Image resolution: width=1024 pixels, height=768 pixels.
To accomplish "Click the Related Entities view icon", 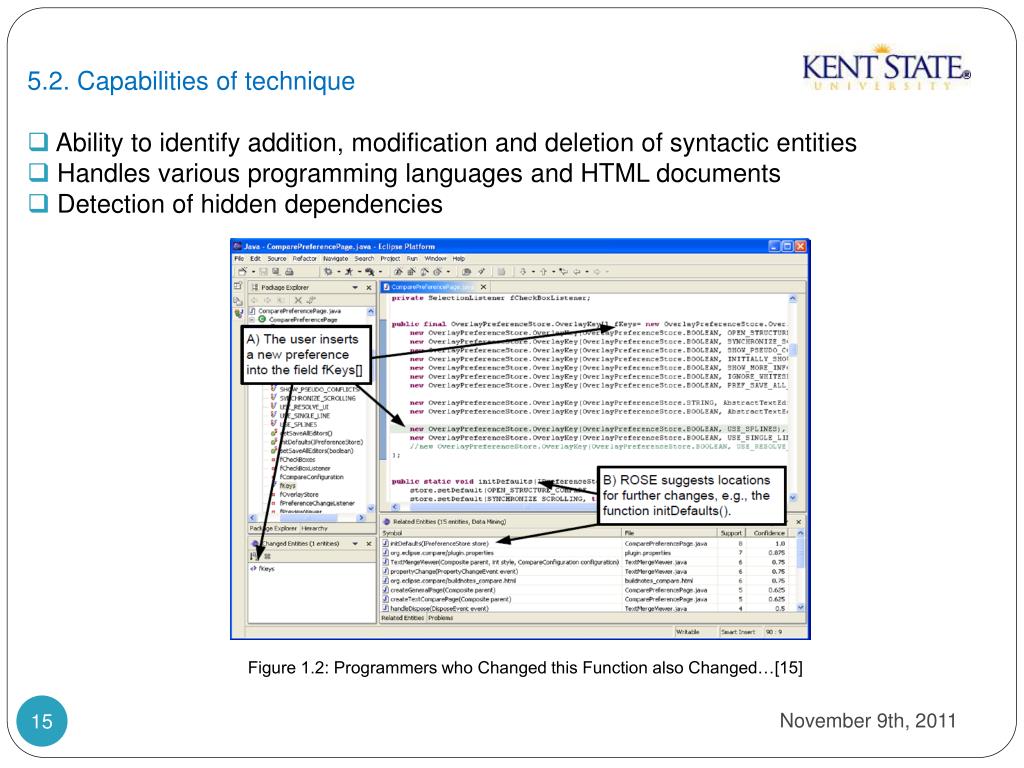I will [387, 522].
